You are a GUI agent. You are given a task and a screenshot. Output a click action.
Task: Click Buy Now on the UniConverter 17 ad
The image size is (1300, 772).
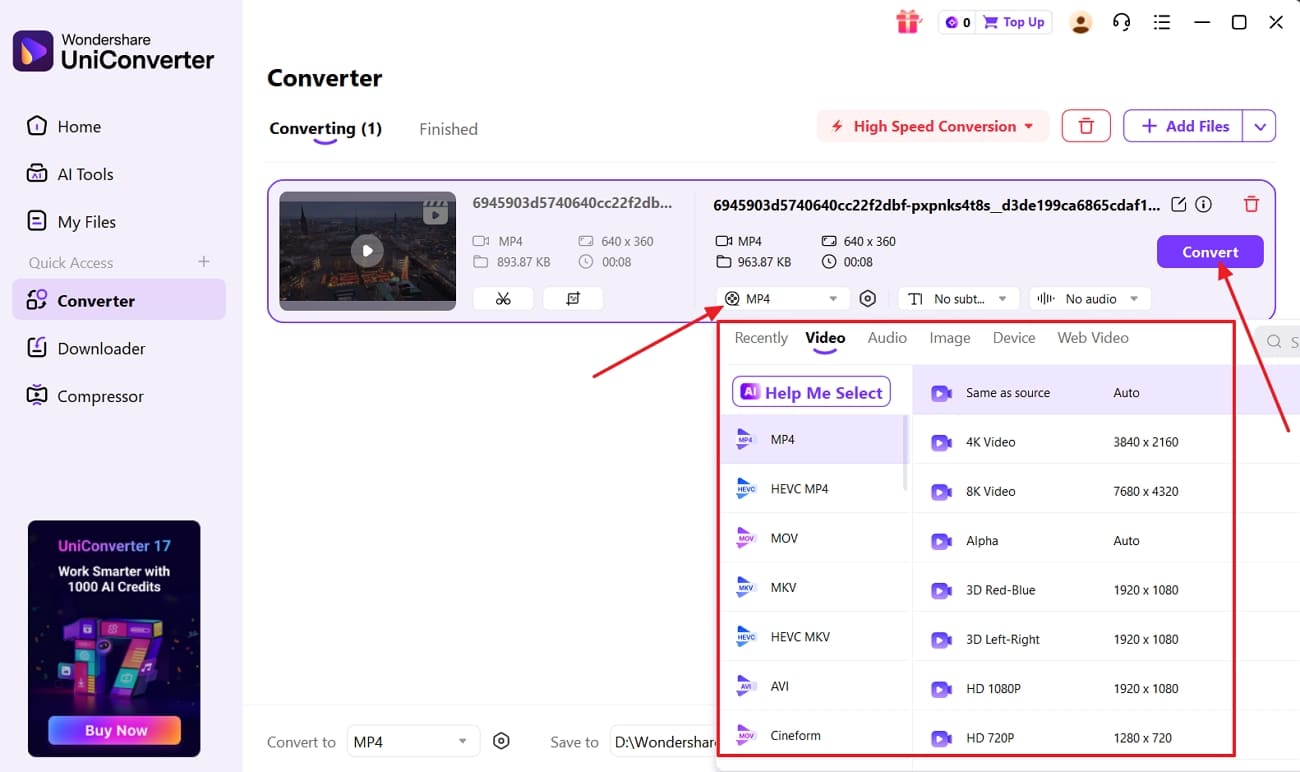115,730
